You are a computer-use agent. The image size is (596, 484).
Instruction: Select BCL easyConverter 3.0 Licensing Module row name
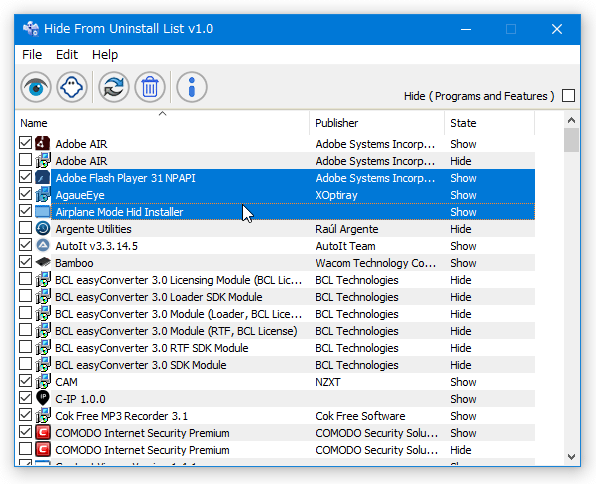point(179,280)
